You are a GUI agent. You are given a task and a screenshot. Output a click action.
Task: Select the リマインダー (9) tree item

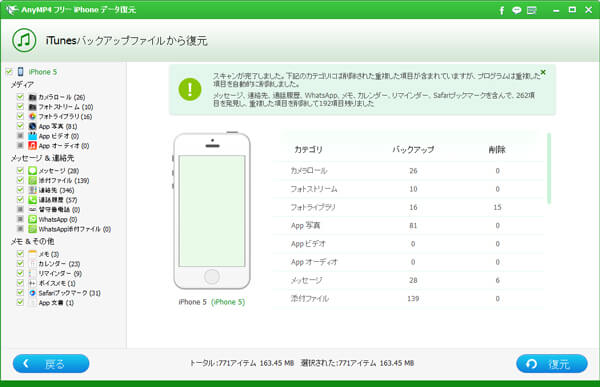pyautogui.click(x=60, y=274)
